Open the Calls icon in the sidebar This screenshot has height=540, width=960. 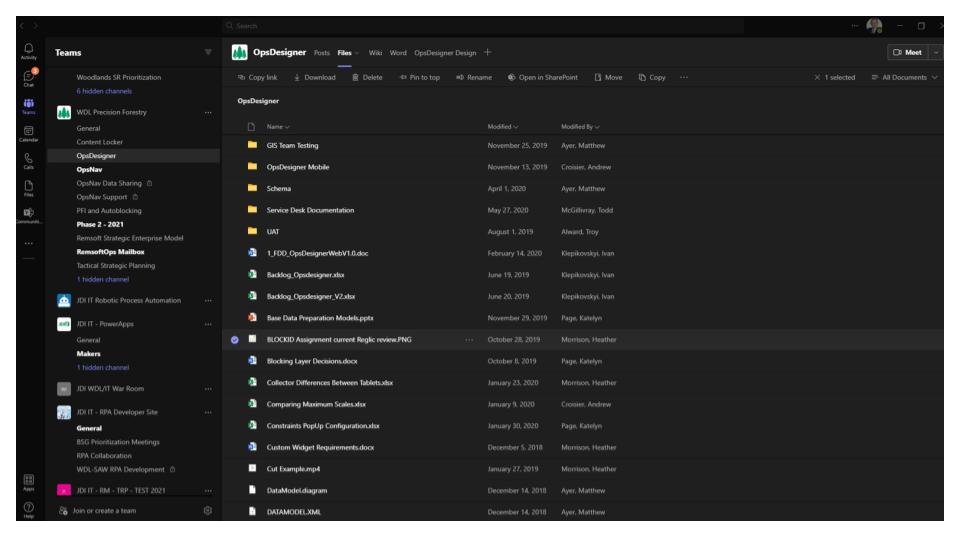(29, 161)
